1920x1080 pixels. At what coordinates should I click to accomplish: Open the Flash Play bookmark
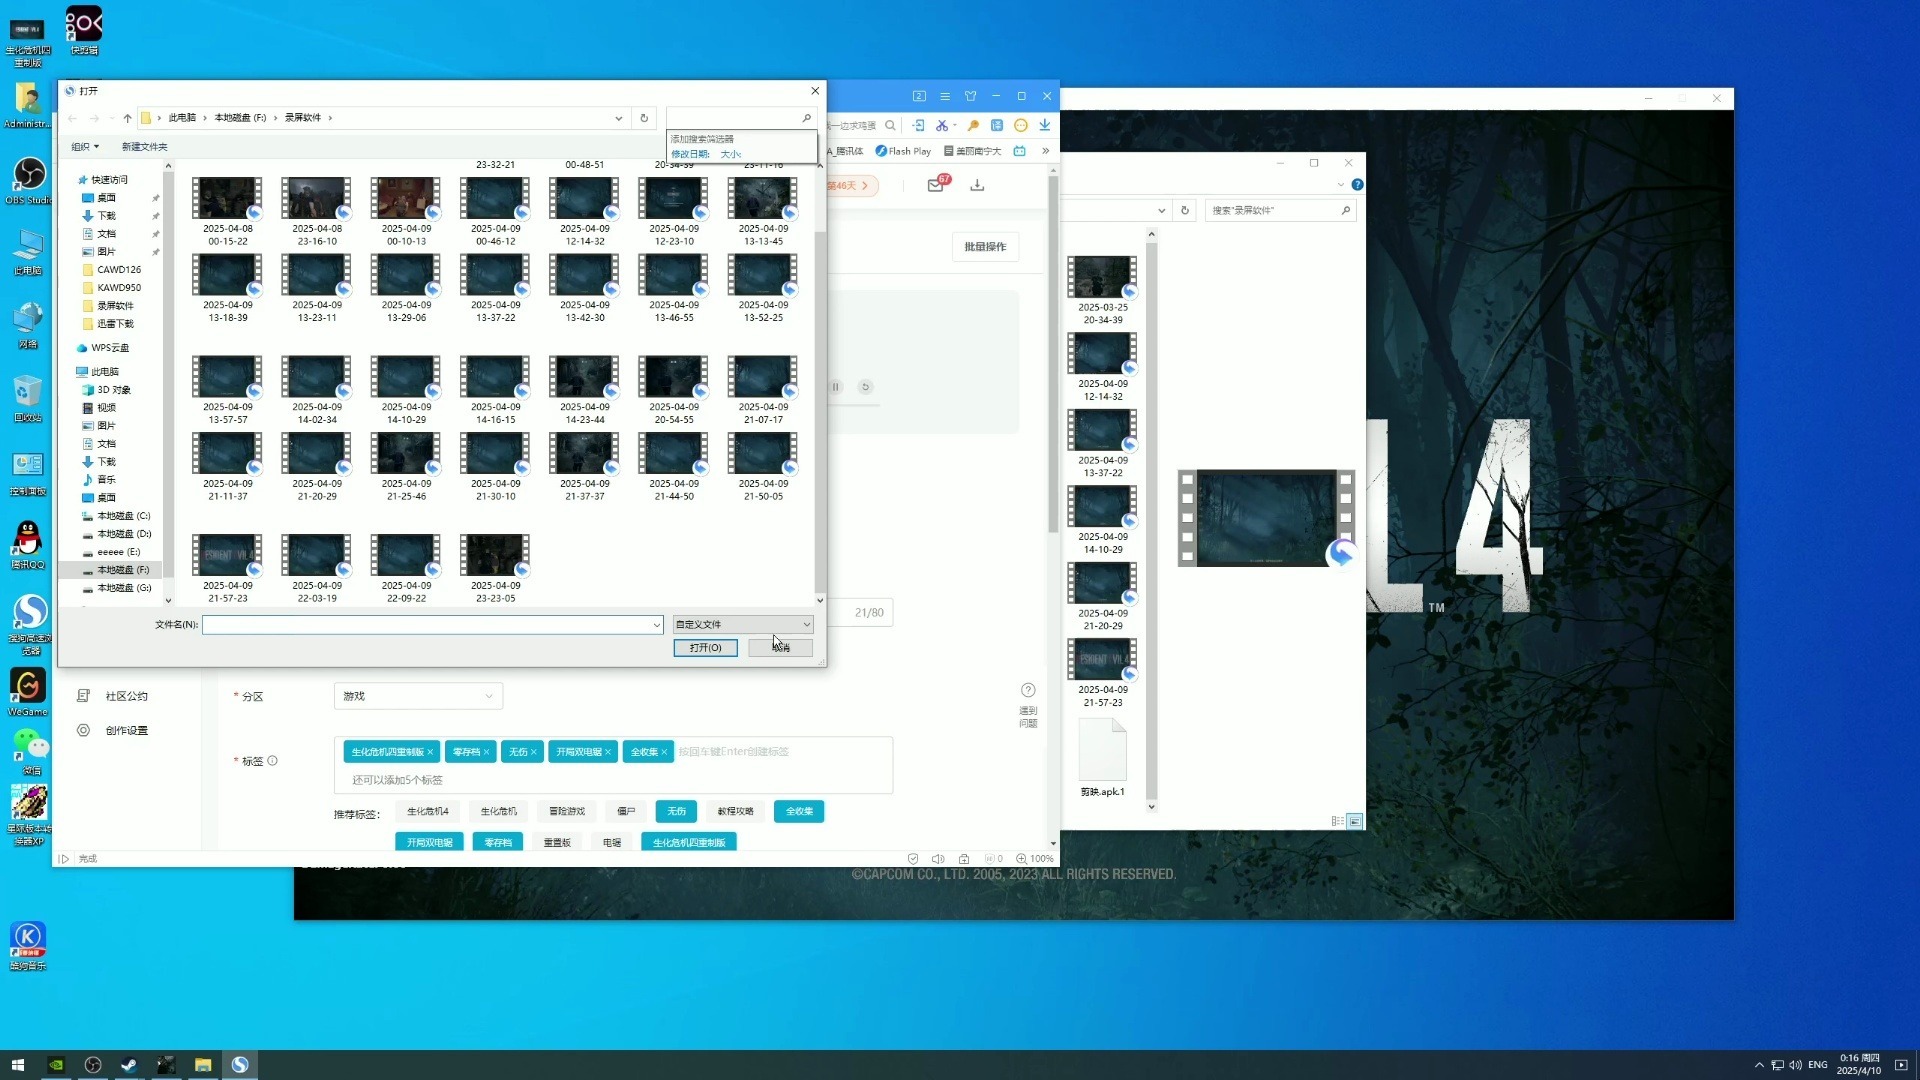tap(903, 151)
